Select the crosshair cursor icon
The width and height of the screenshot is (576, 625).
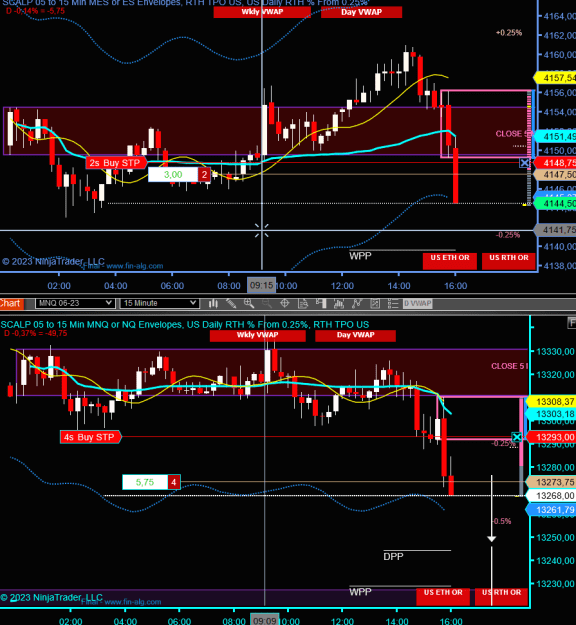[285, 304]
